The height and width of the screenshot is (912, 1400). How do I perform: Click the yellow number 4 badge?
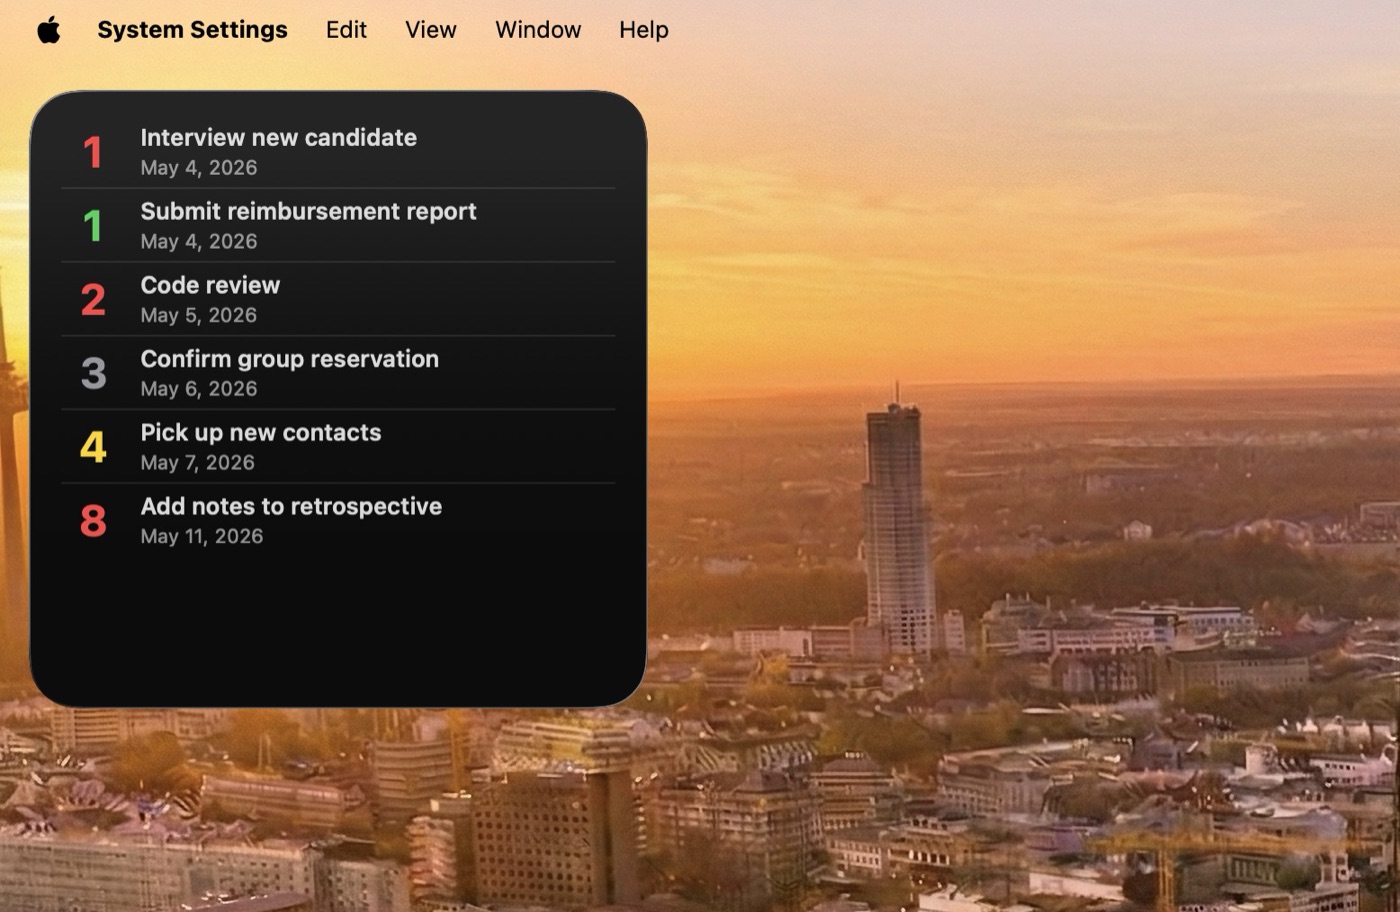tap(93, 447)
